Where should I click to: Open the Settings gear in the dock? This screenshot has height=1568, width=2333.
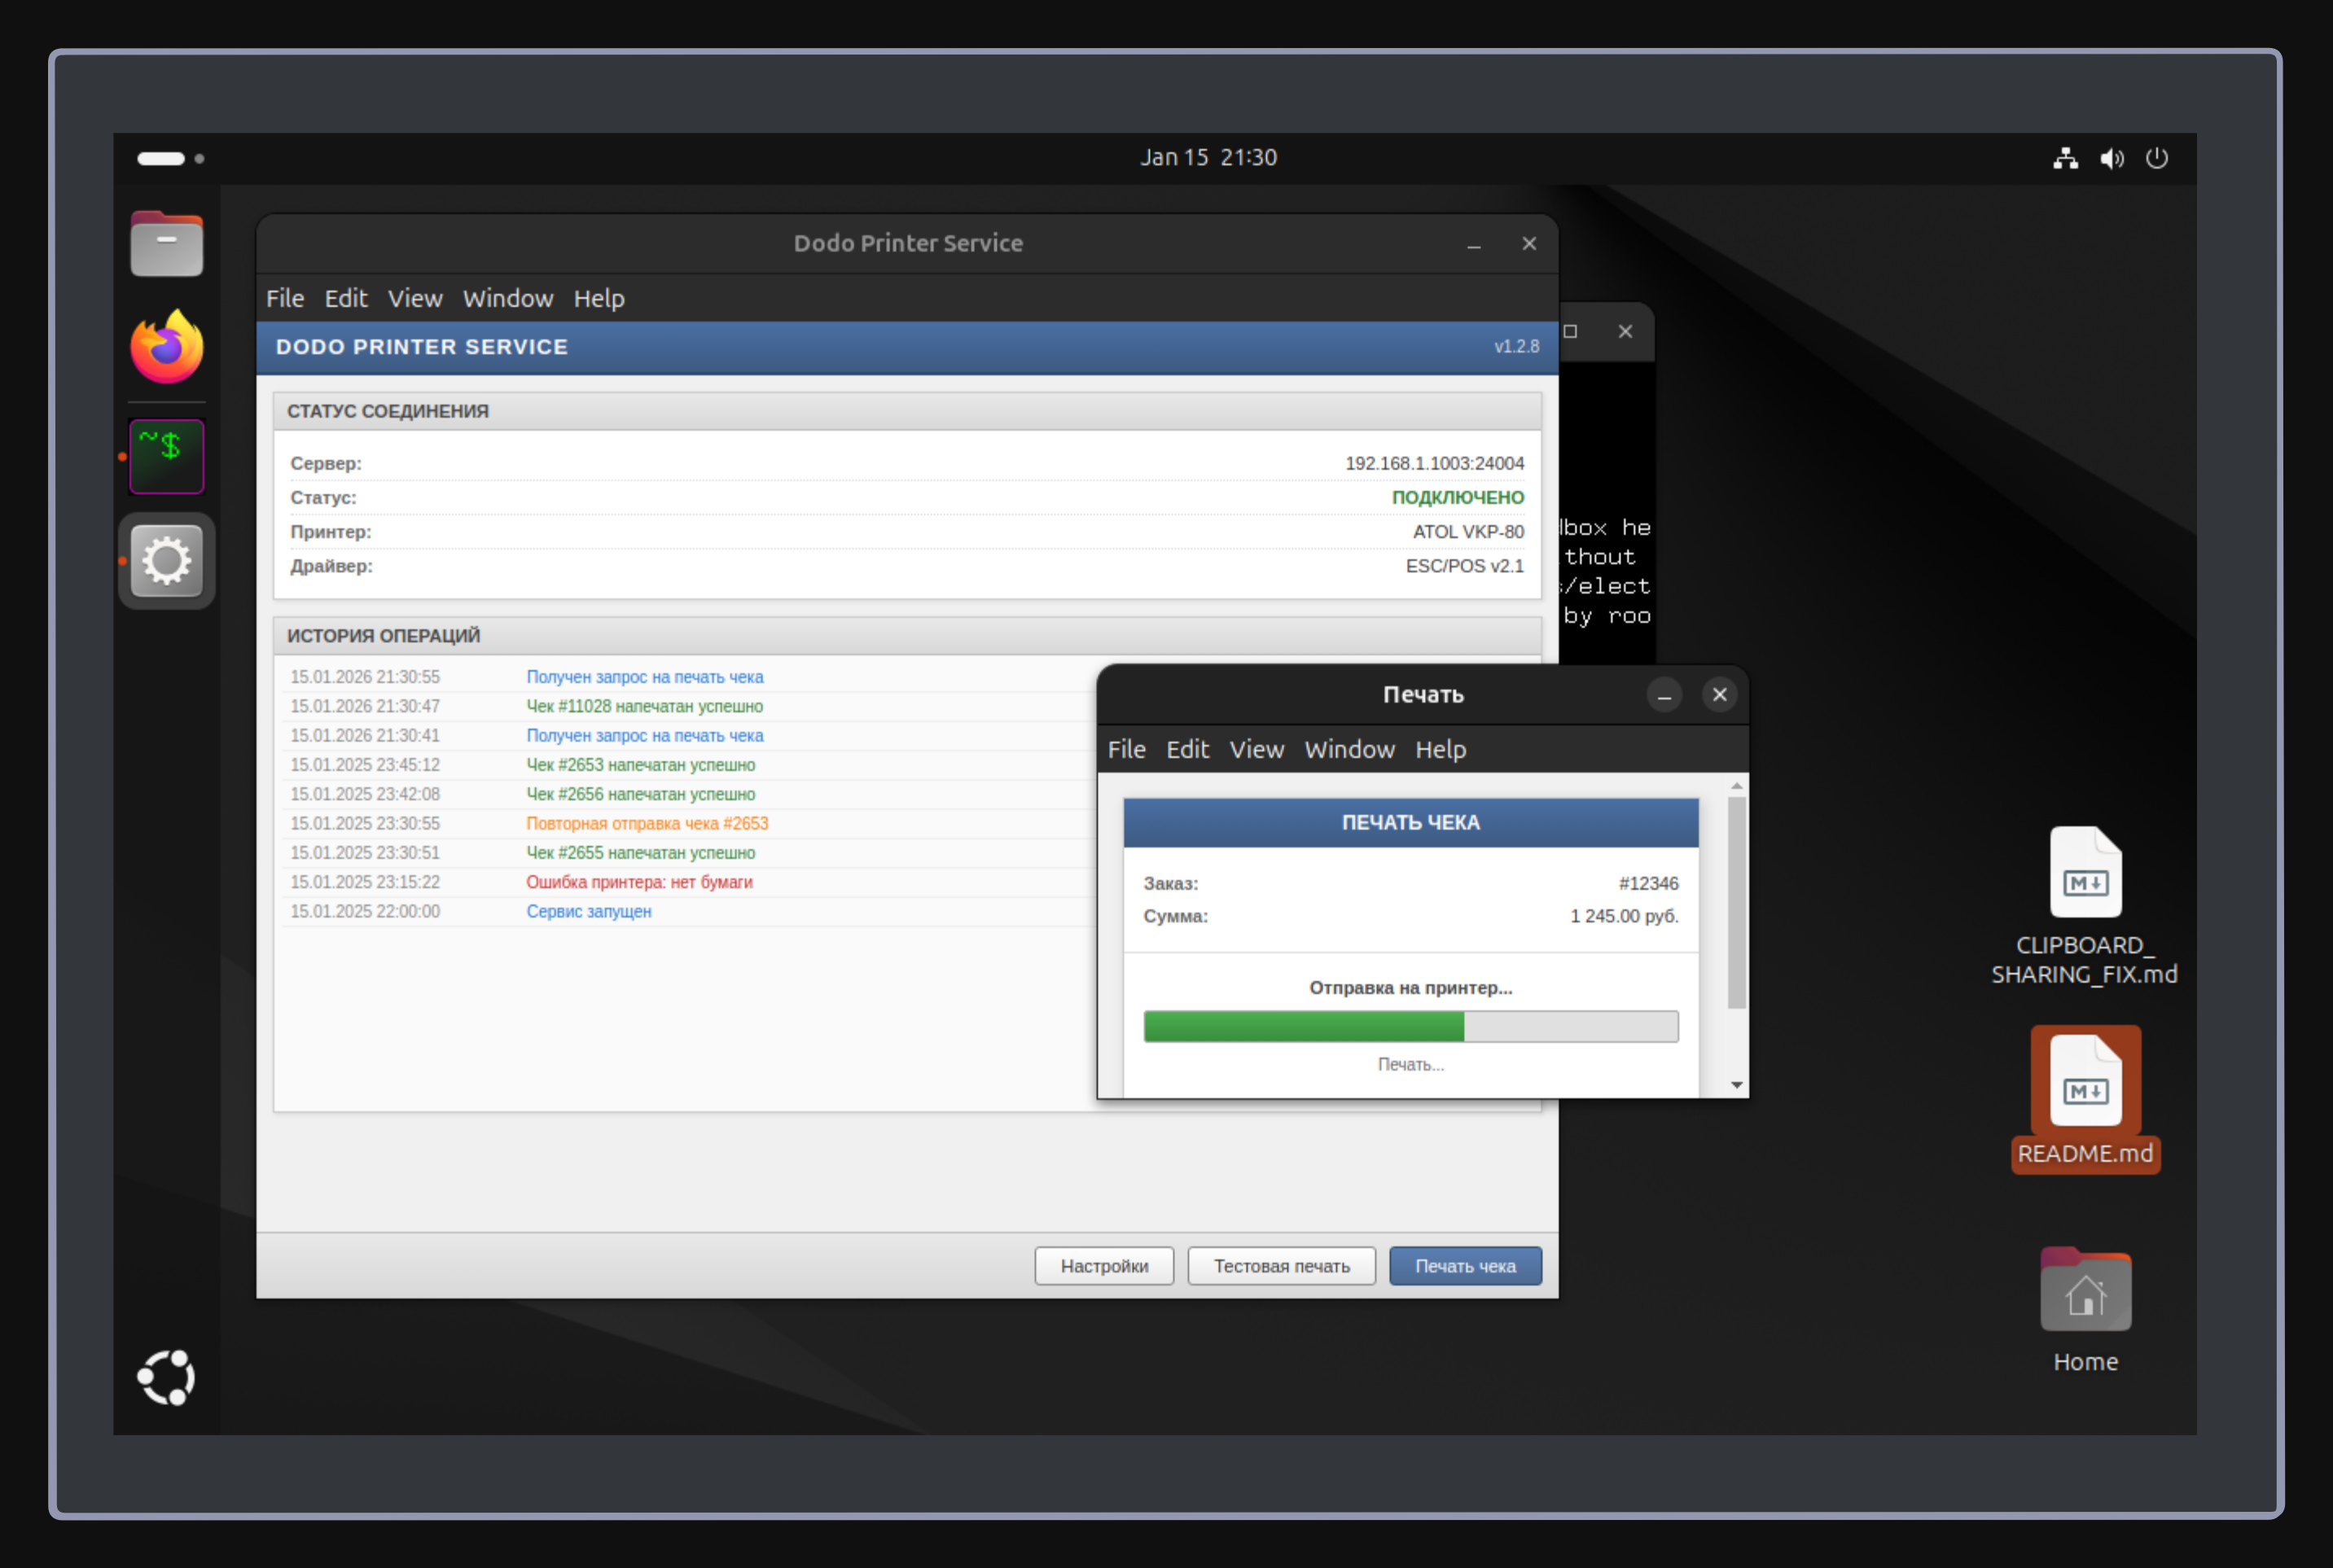tap(166, 560)
